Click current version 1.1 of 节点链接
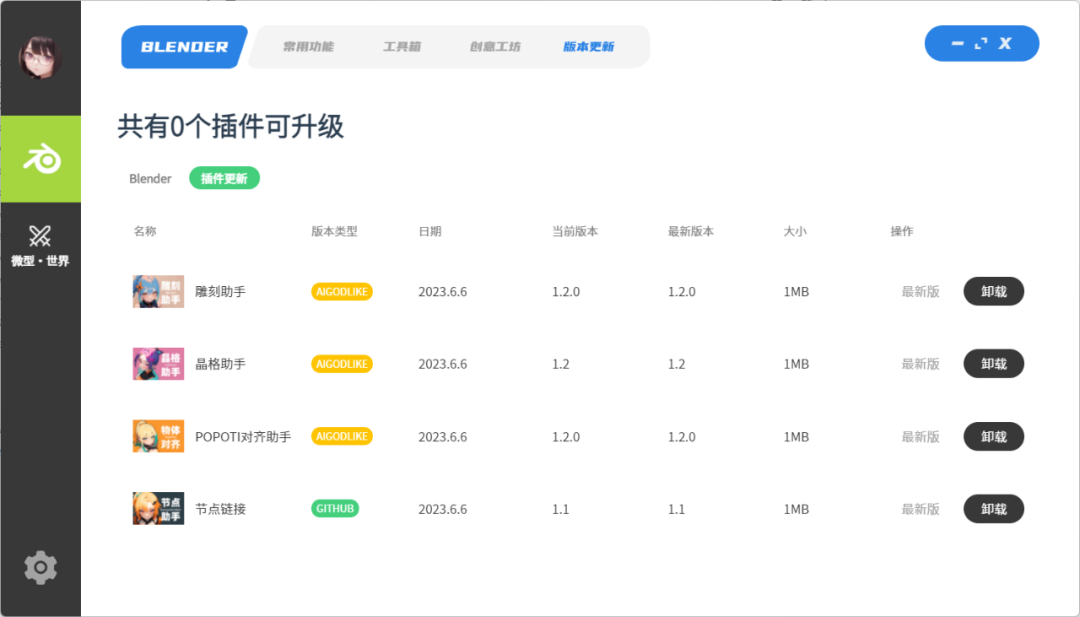Screen dimensions: 1080x617 point(561,509)
